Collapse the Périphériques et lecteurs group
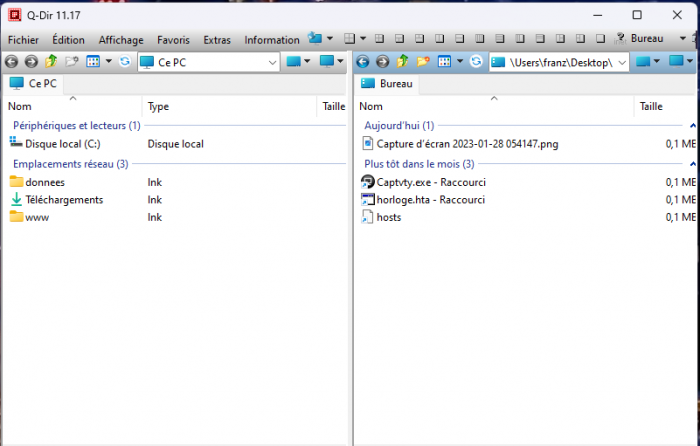Image resolution: width=700 pixels, height=446 pixels. coord(76,126)
